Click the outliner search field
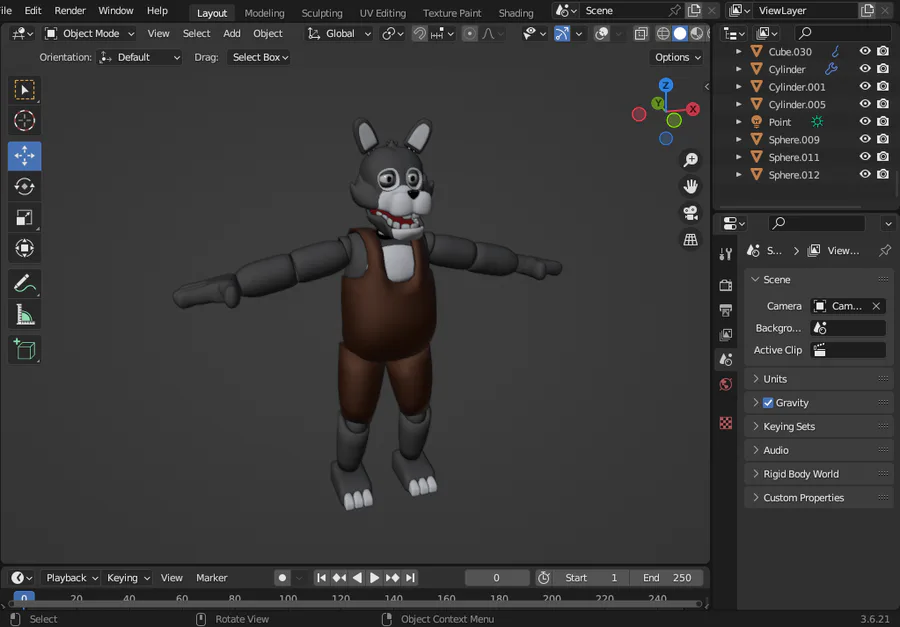This screenshot has height=627, width=900. pyautogui.click(x=843, y=33)
